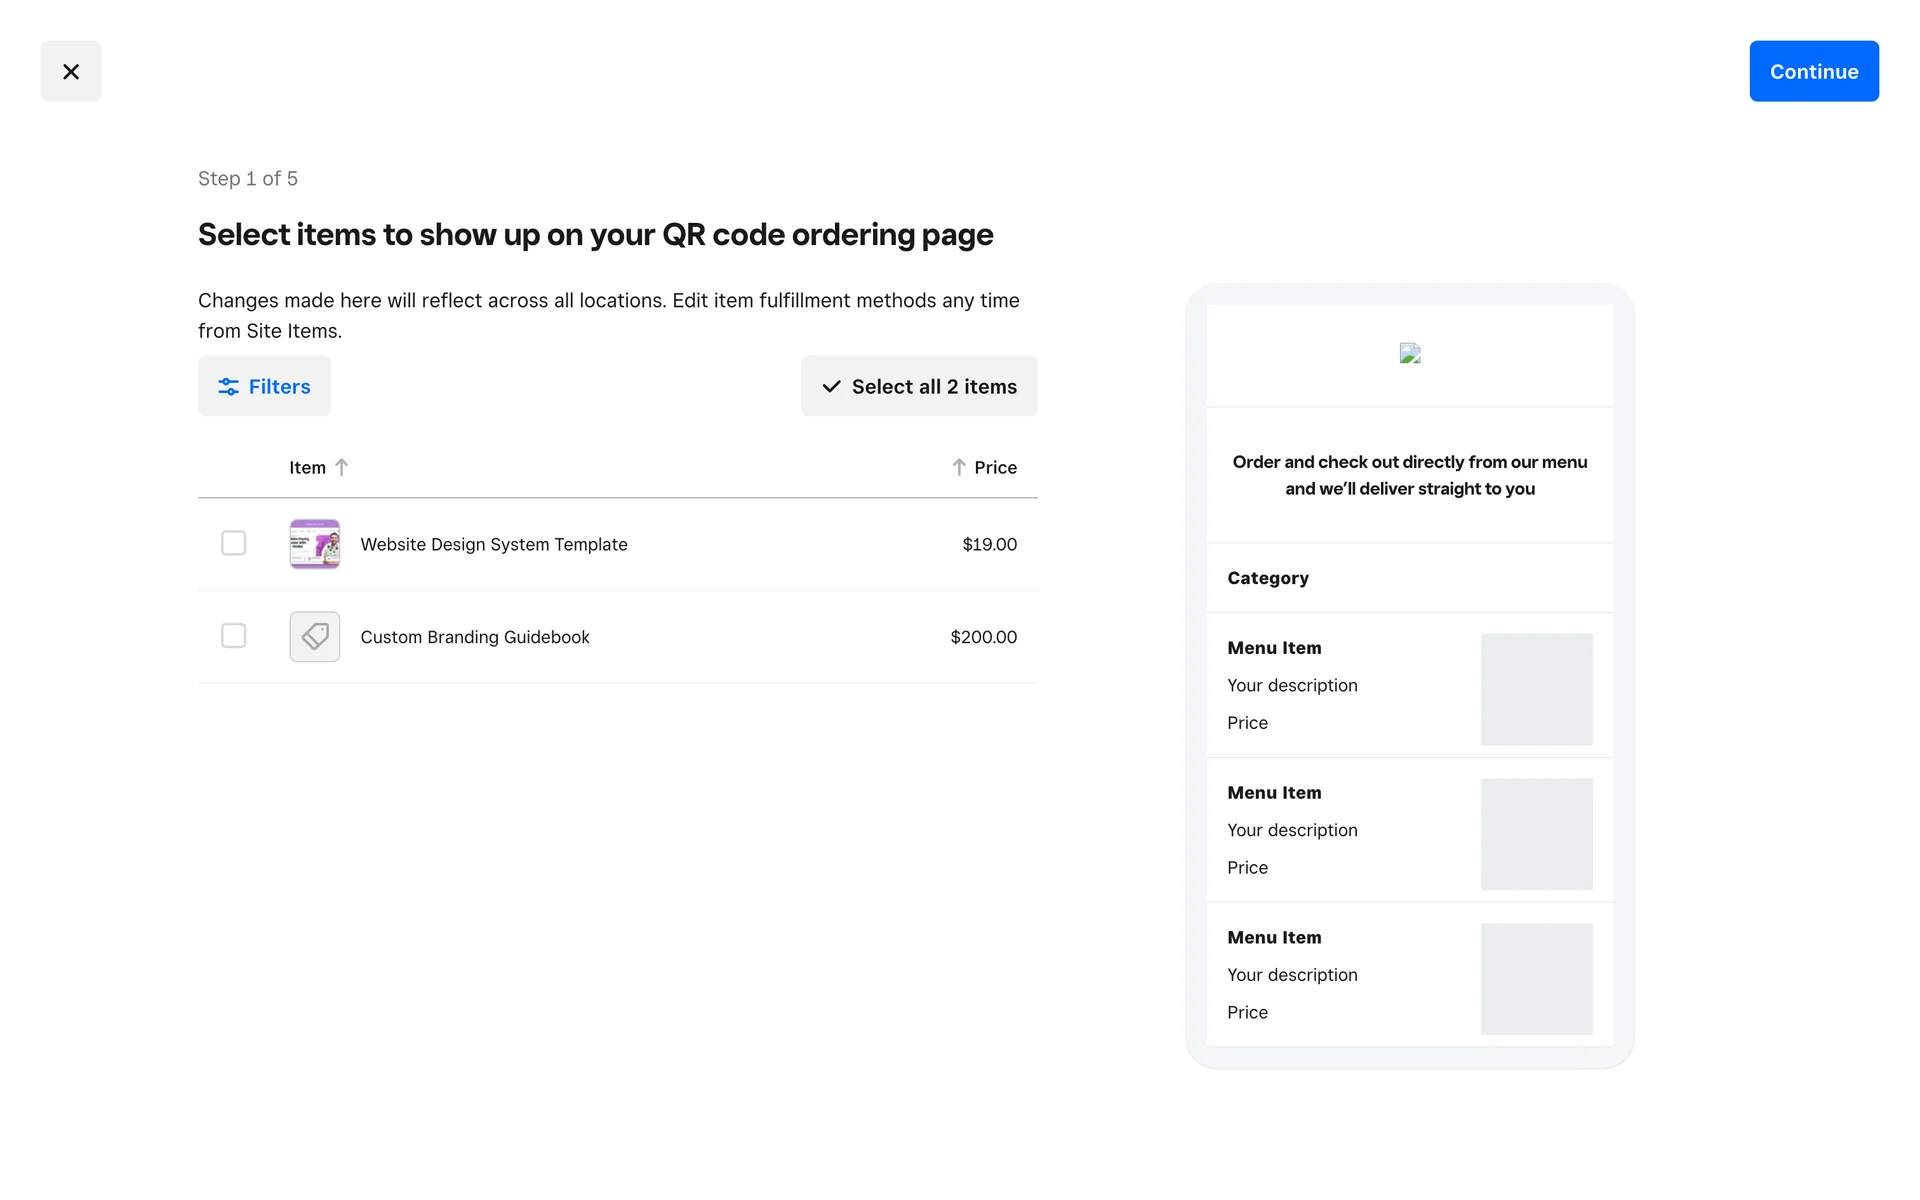Click the $200.00 price cell

coord(983,637)
